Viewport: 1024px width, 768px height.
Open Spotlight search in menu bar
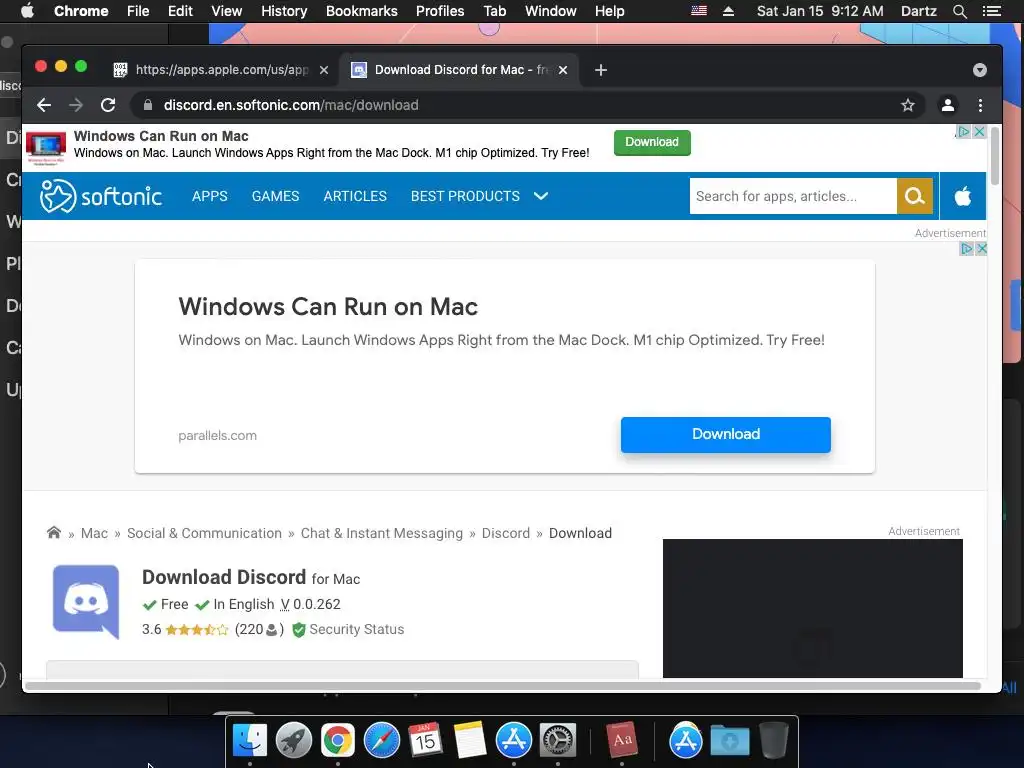click(960, 11)
